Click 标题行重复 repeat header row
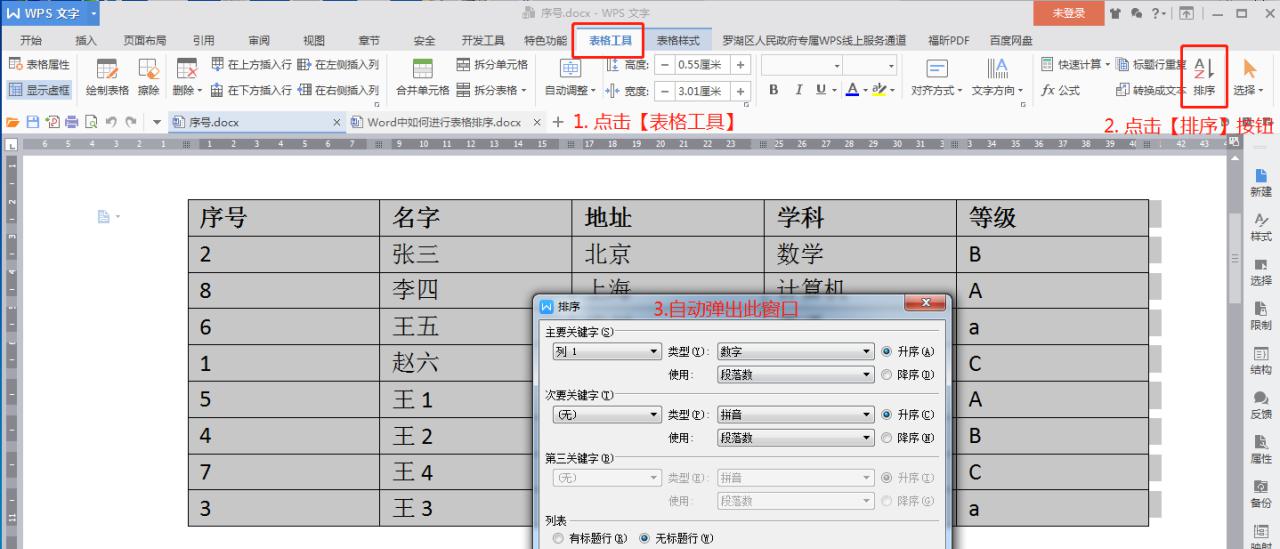 point(1151,65)
